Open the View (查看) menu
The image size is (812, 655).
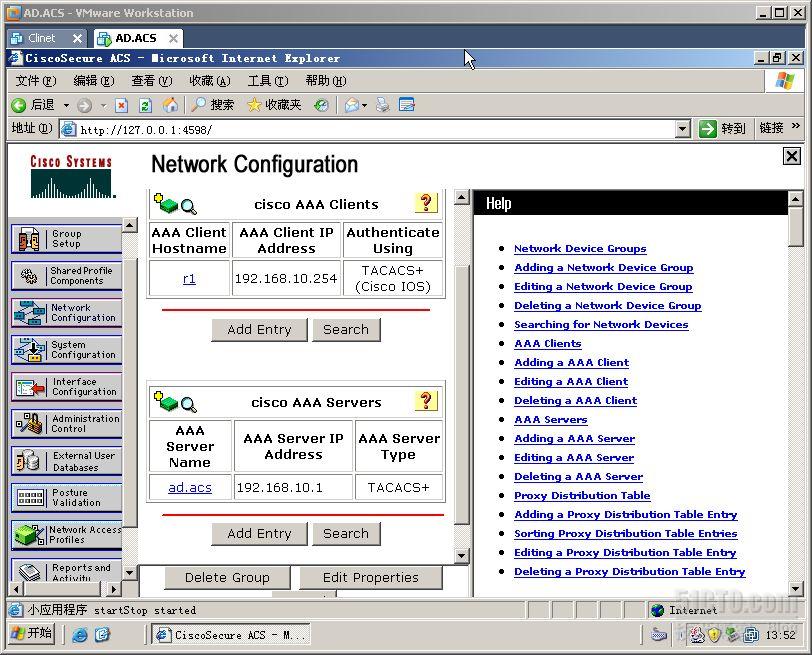[x=151, y=81]
